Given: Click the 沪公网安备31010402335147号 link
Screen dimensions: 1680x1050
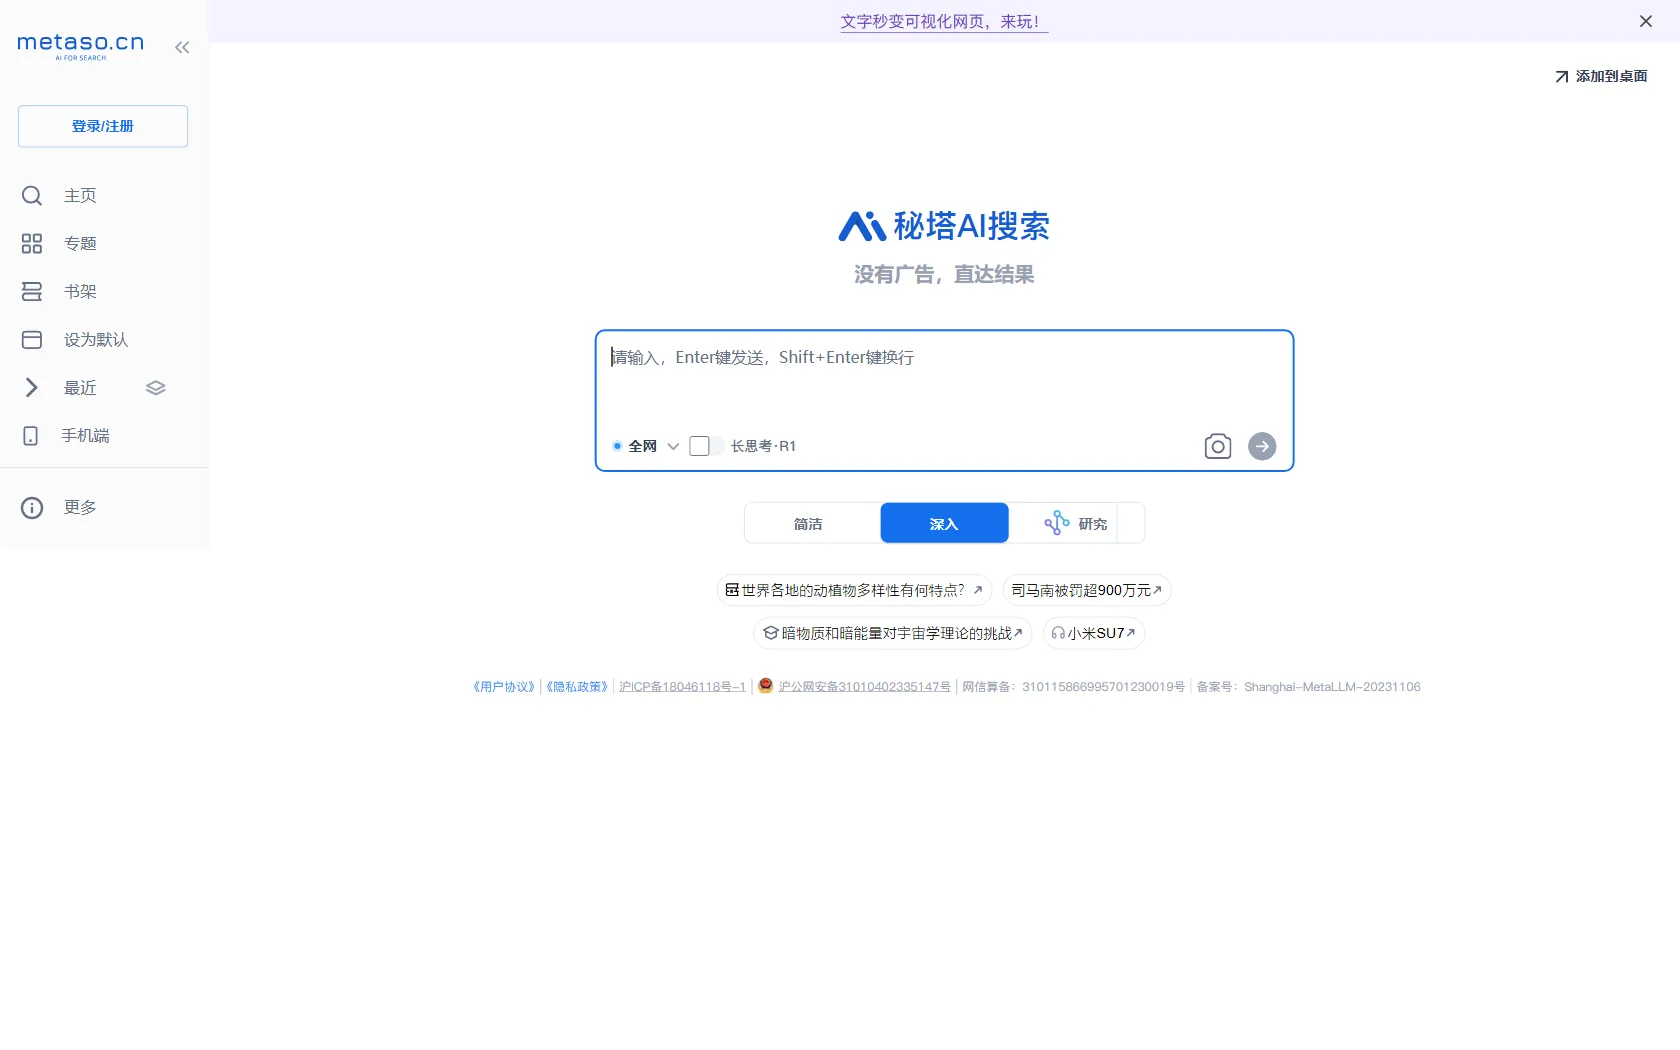Looking at the screenshot, I should pos(864,687).
